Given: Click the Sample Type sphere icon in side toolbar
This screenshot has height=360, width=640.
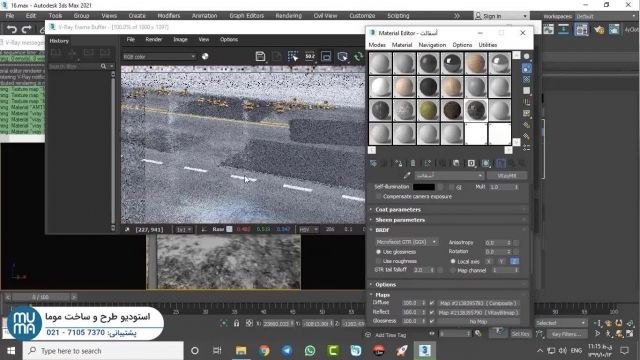Looking at the screenshot, I should (x=527, y=57).
